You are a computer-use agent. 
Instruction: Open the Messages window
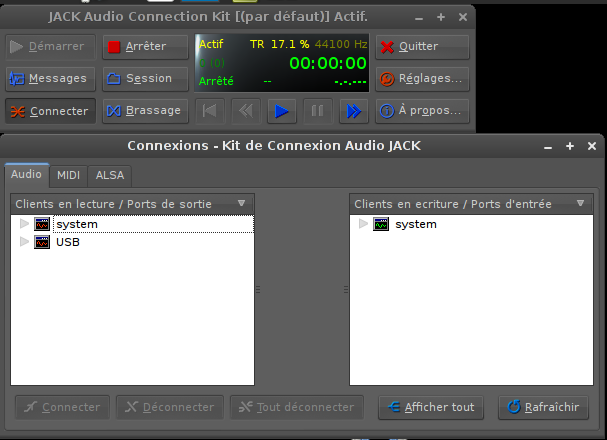50,79
